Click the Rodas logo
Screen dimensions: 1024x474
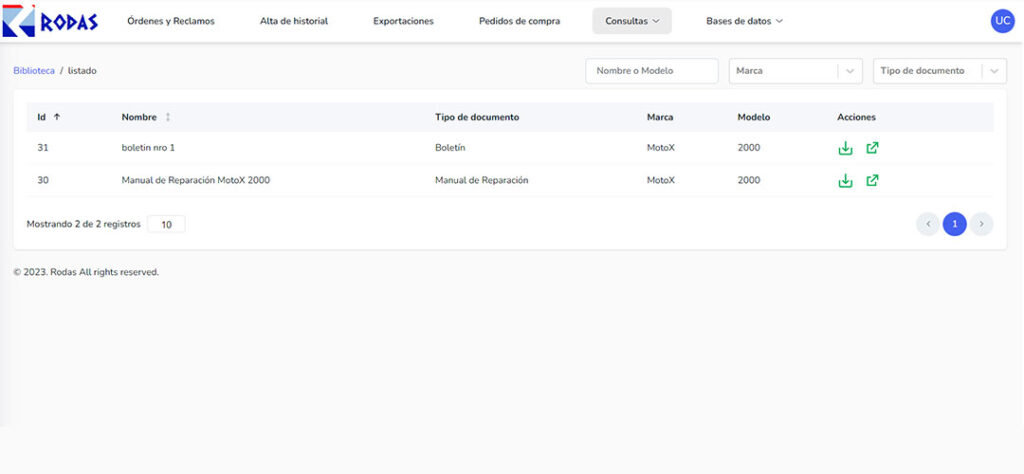[50, 21]
